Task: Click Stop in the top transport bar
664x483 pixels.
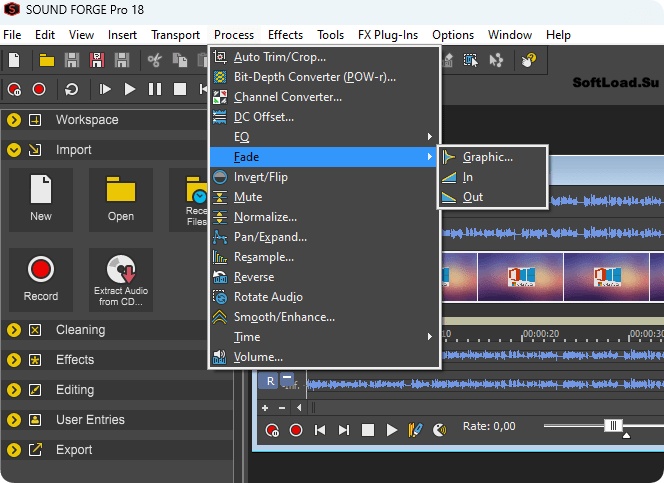Action: point(180,89)
